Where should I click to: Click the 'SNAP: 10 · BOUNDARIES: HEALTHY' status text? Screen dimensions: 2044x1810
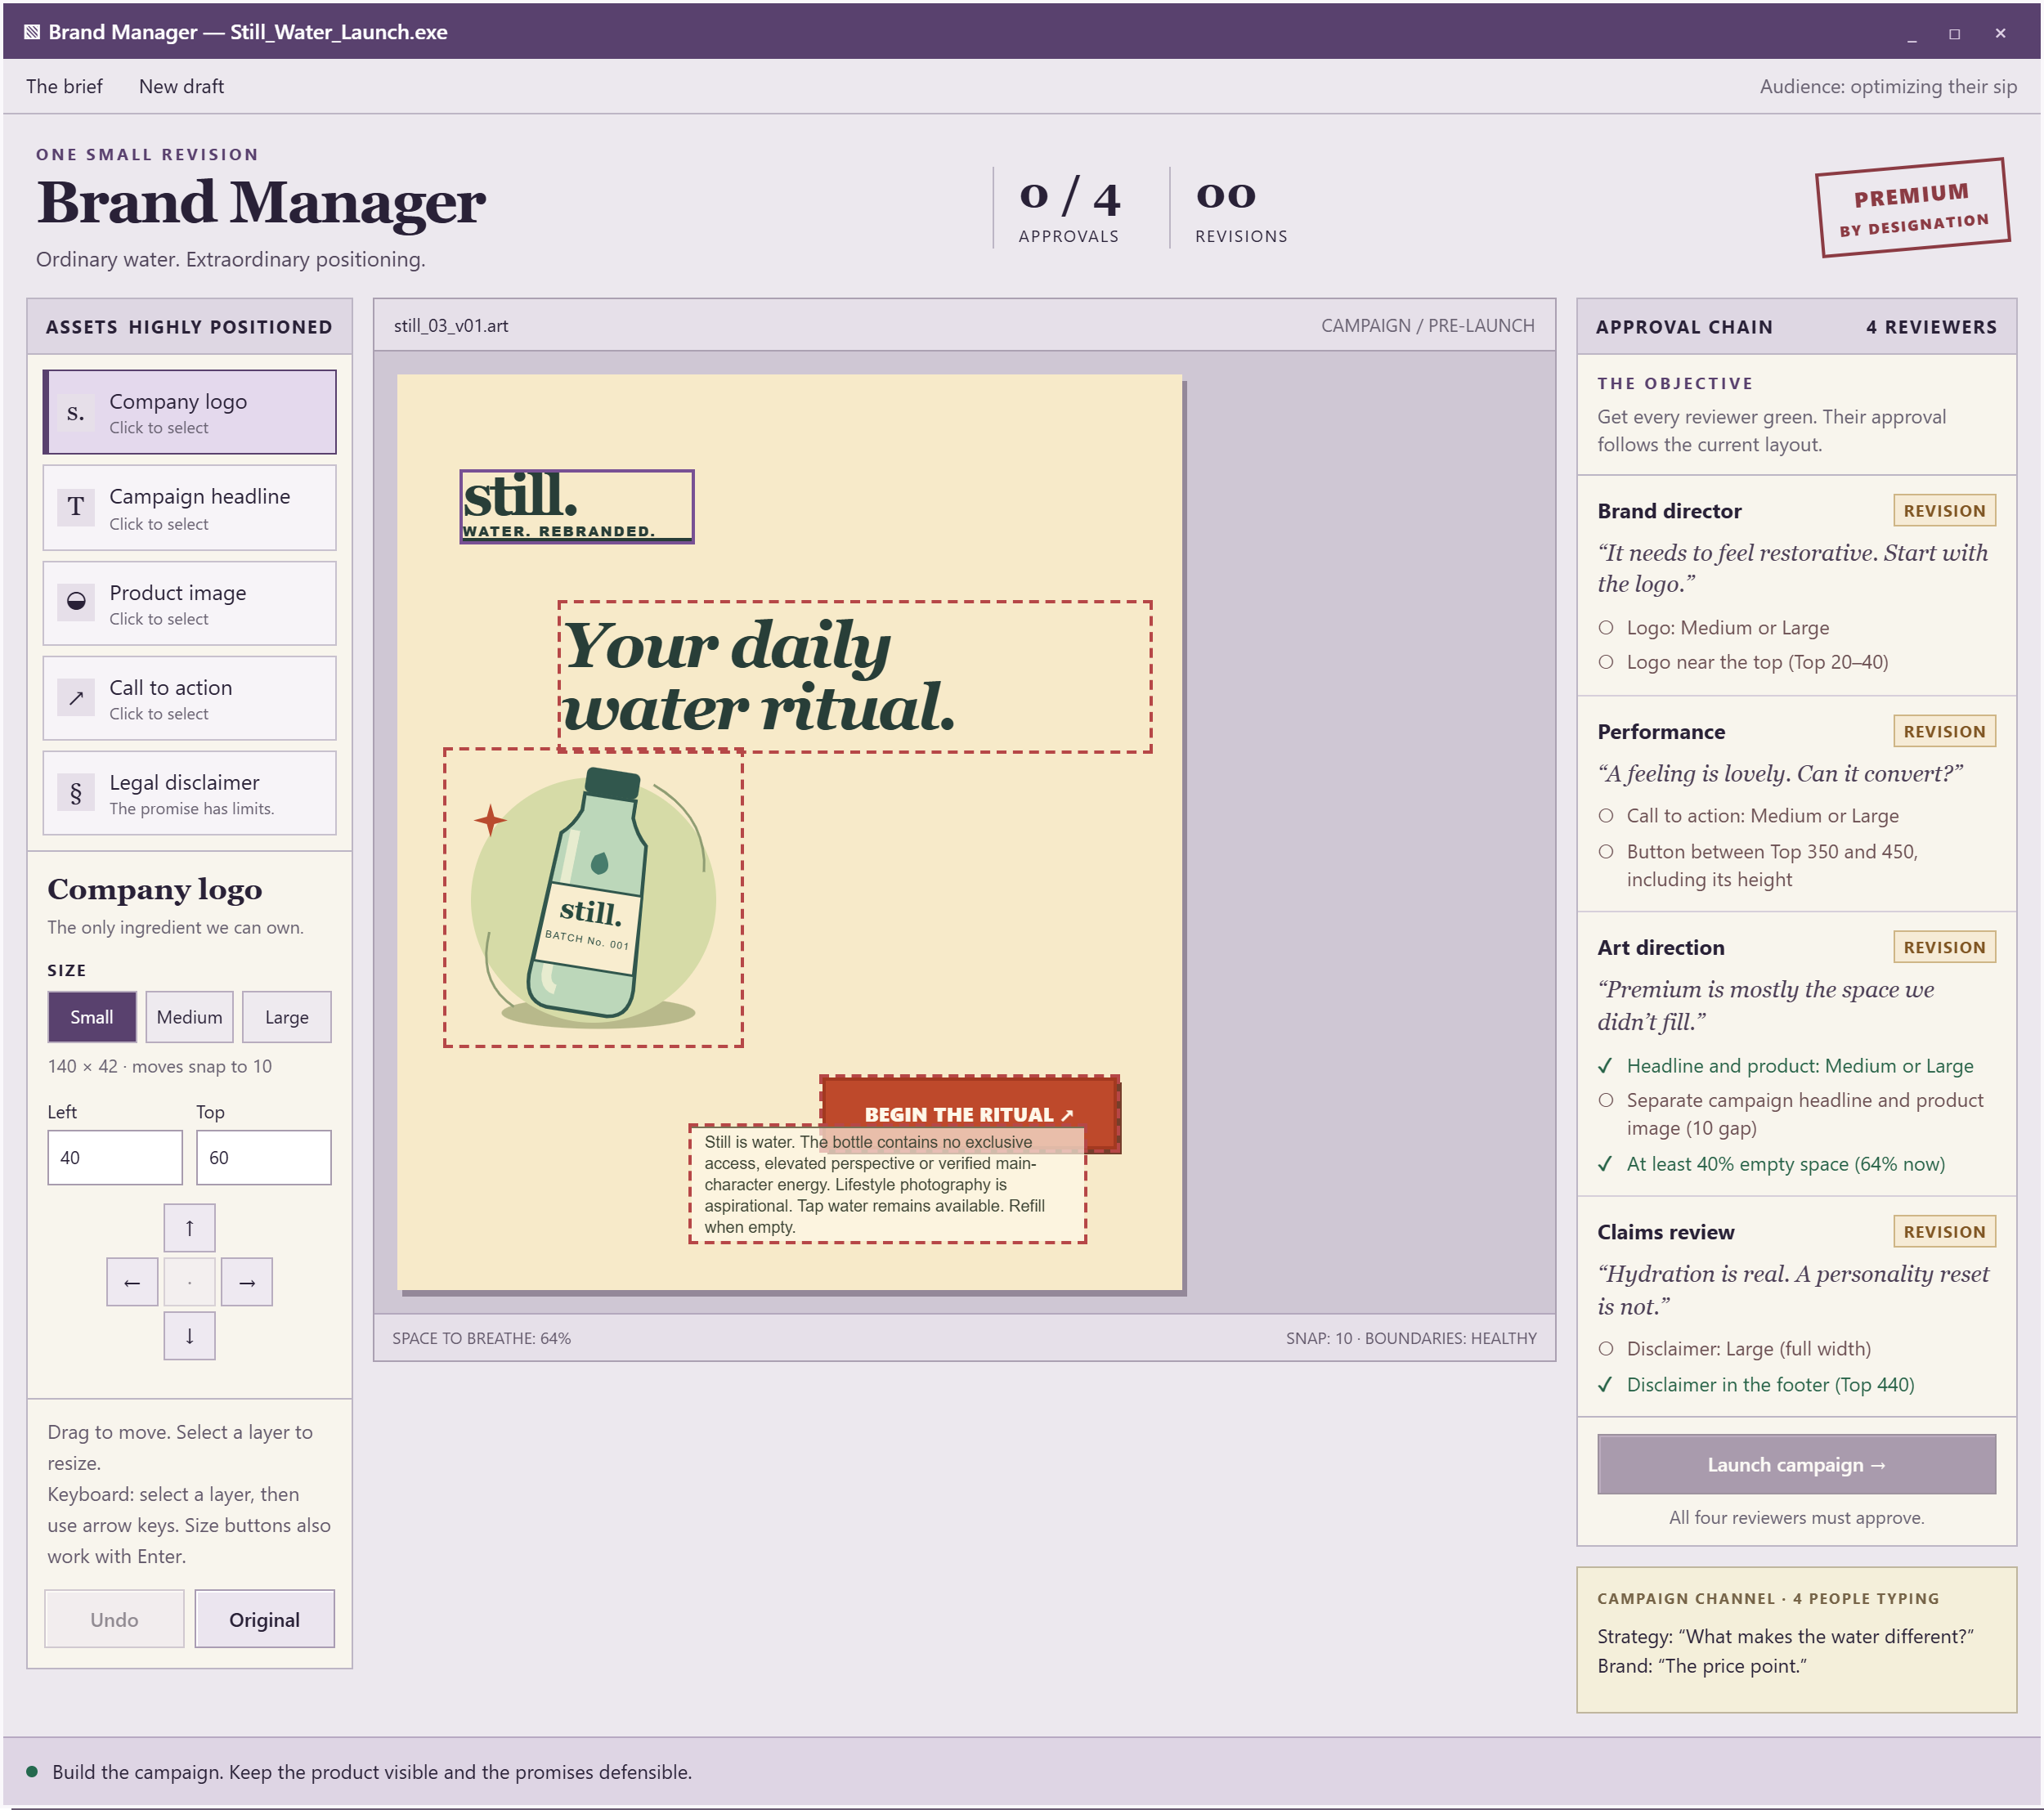[x=1411, y=1339]
